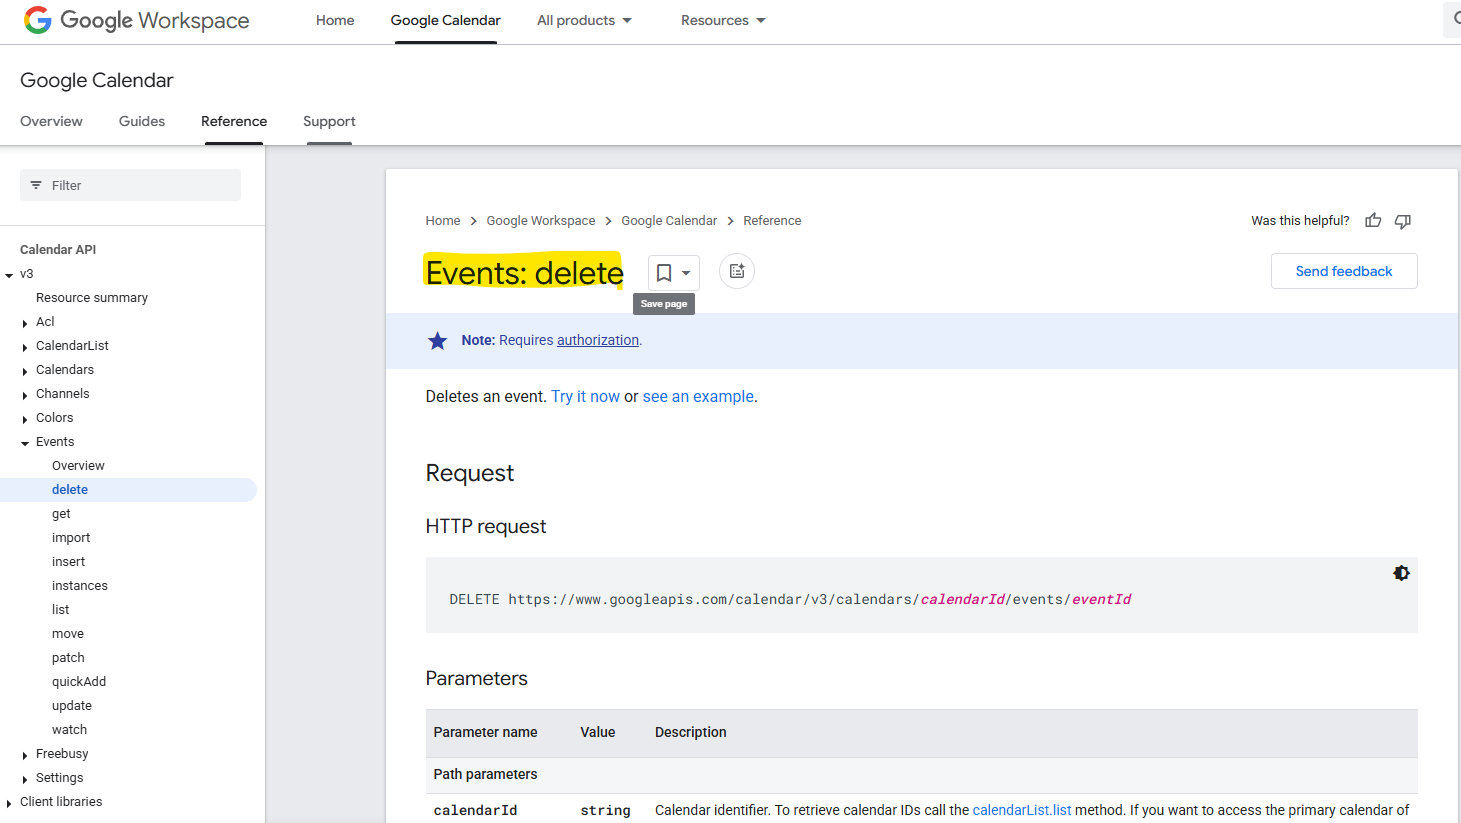Click the Send feedback button
The width and height of the screenshot is (1461, 823).
pos(1343,271)
